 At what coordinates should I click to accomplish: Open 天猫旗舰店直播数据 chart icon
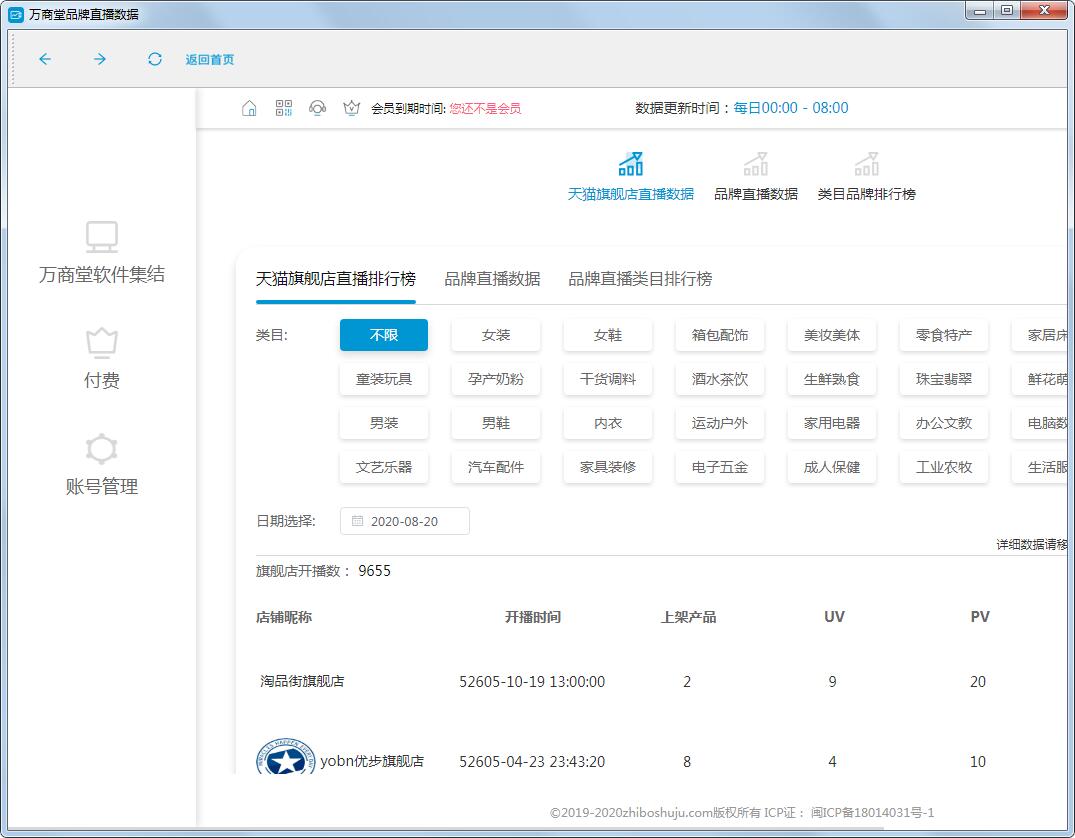pos(630,164)
